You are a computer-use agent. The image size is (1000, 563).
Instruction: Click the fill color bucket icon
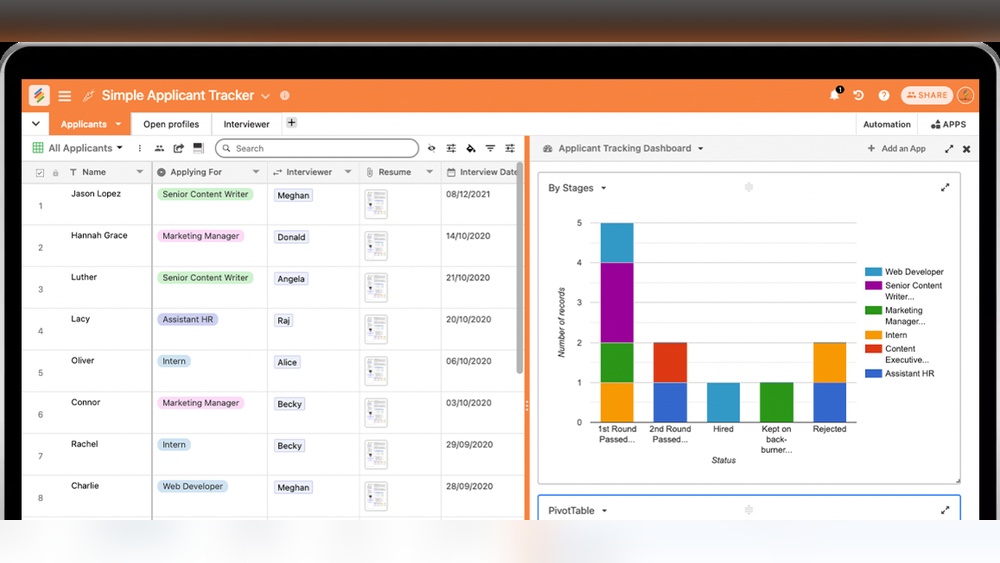point(471,148)
